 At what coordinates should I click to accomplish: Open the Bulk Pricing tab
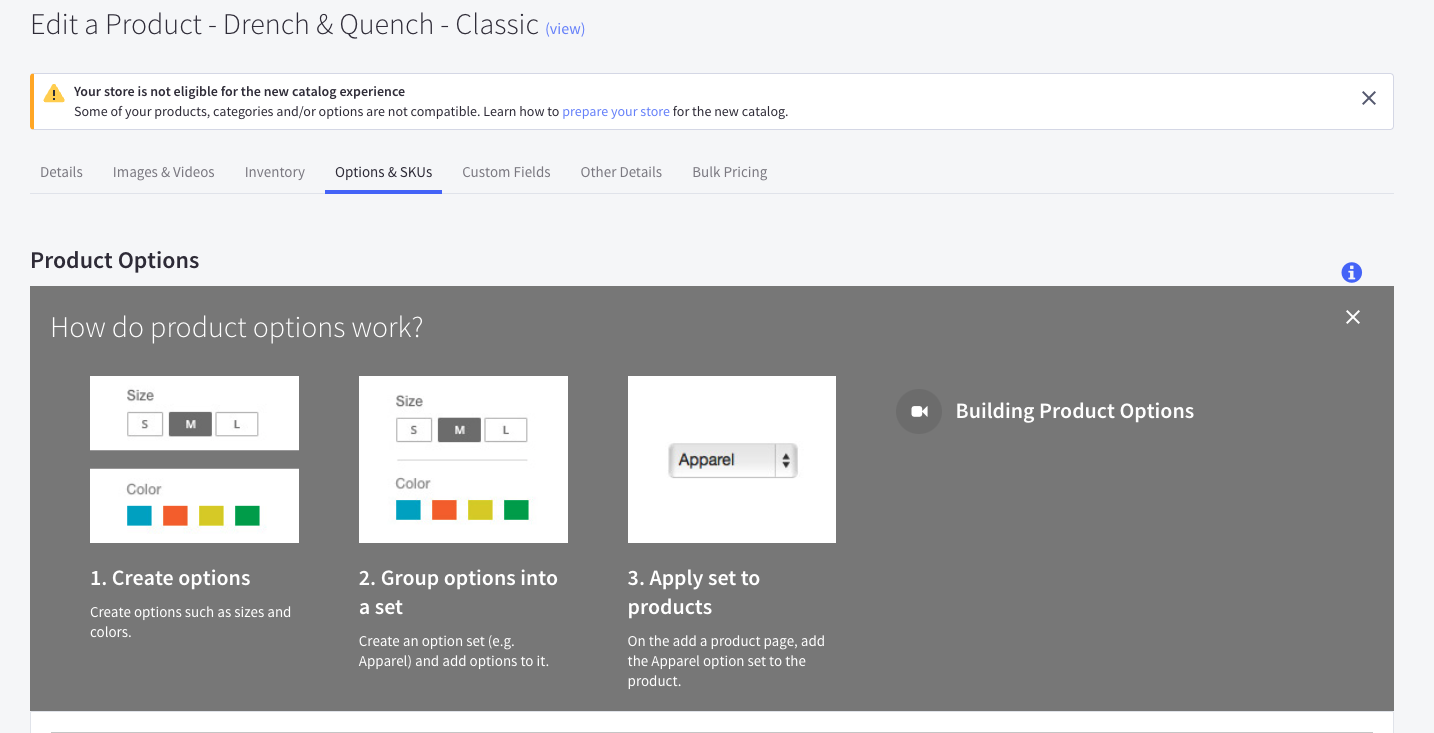729,172
